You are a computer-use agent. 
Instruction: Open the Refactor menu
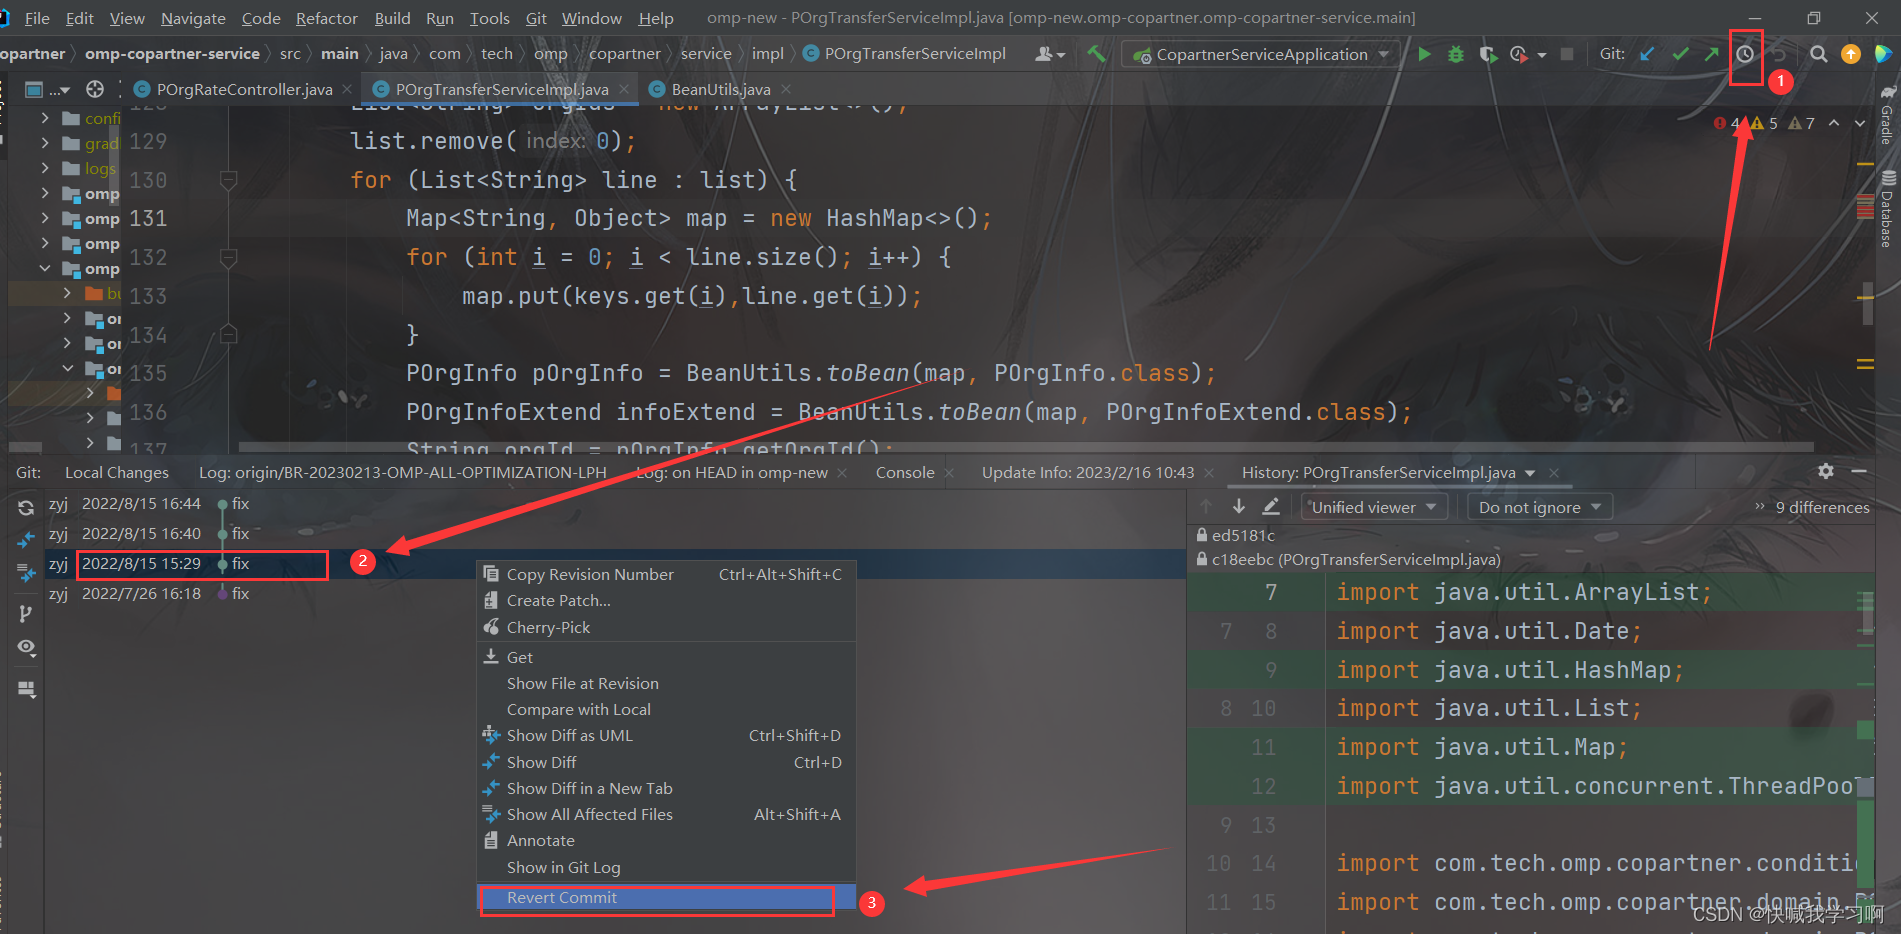[326, 18]
